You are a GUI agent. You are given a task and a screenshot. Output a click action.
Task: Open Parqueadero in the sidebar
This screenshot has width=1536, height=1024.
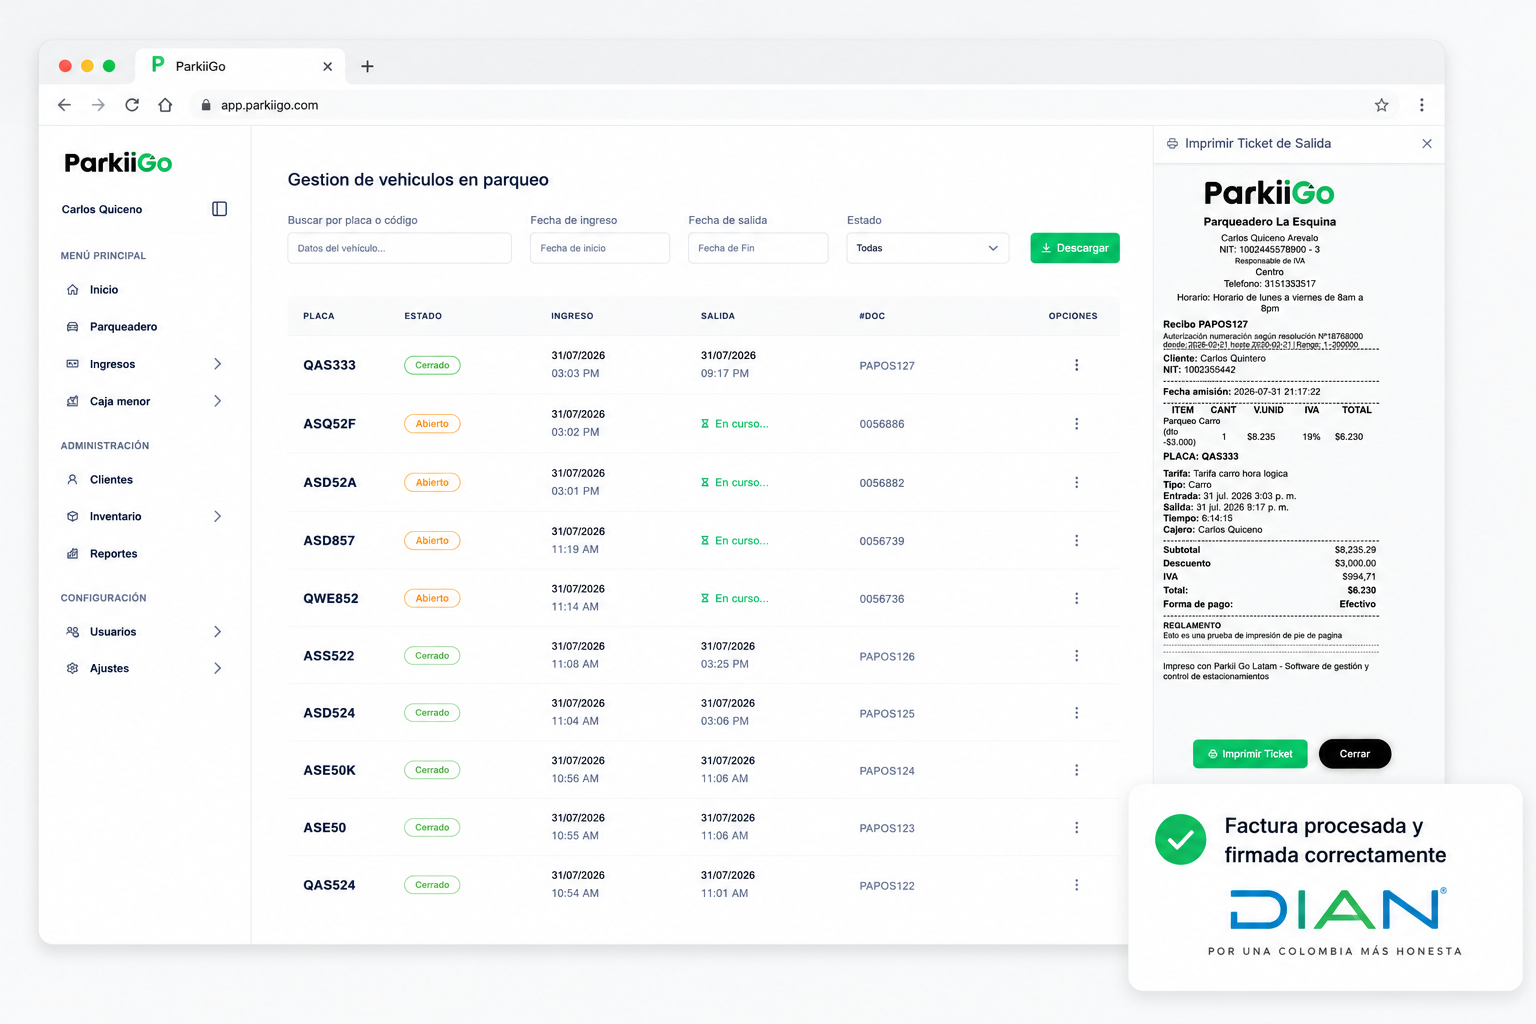click(123, 327)
